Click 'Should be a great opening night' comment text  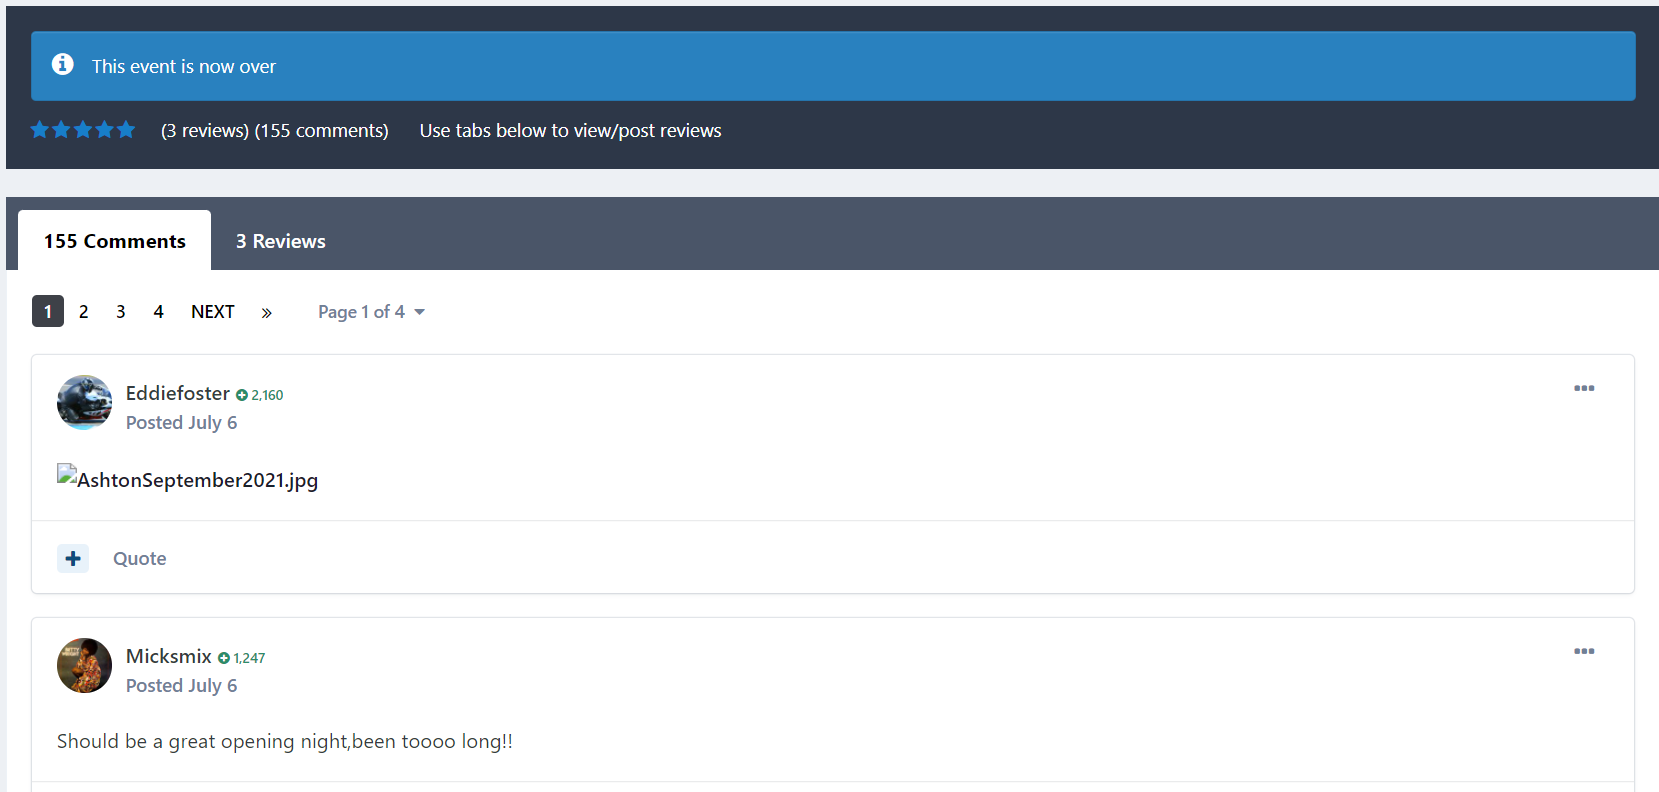(x=285, y=741)
